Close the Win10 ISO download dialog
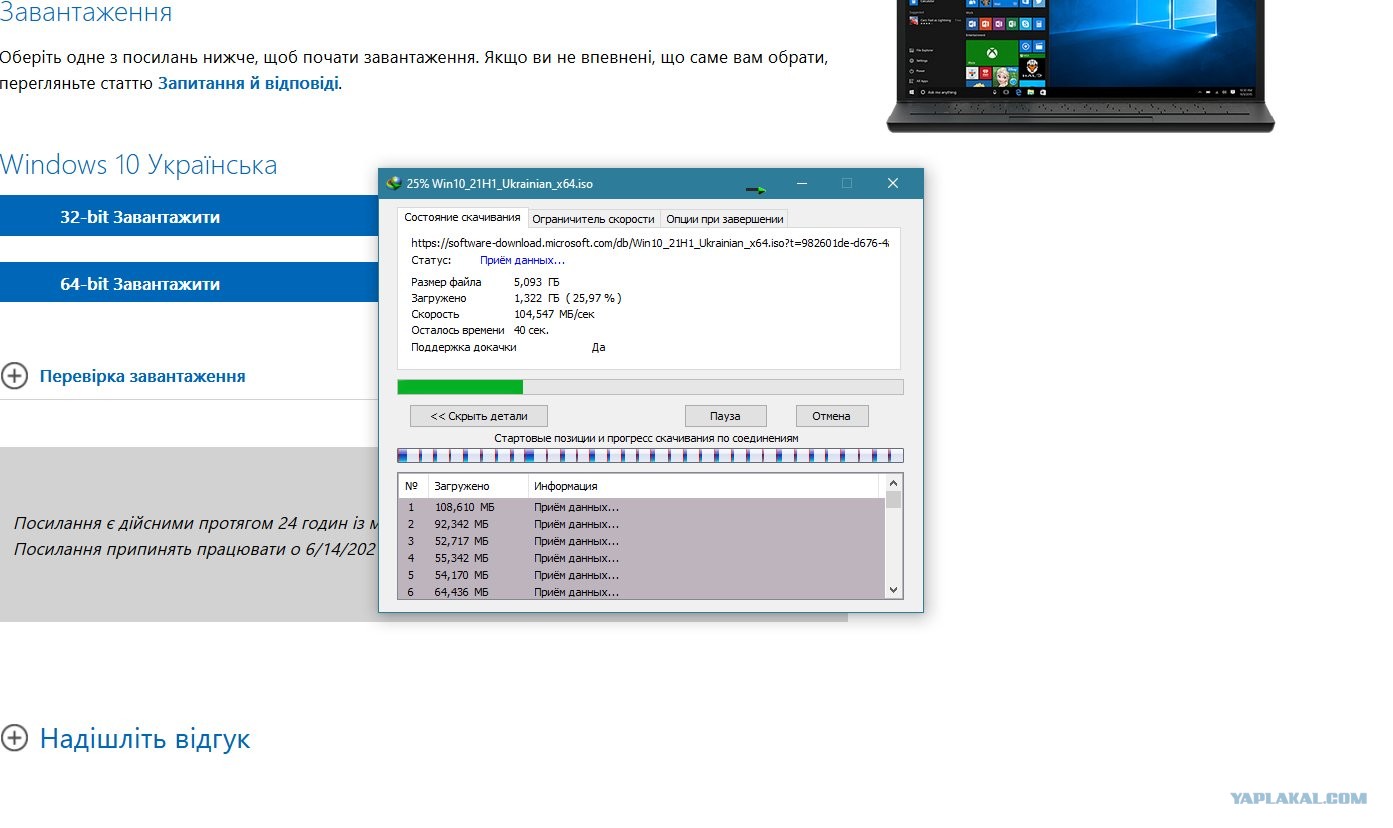This screenshot has width=1393, height=828. pos(892,184)
